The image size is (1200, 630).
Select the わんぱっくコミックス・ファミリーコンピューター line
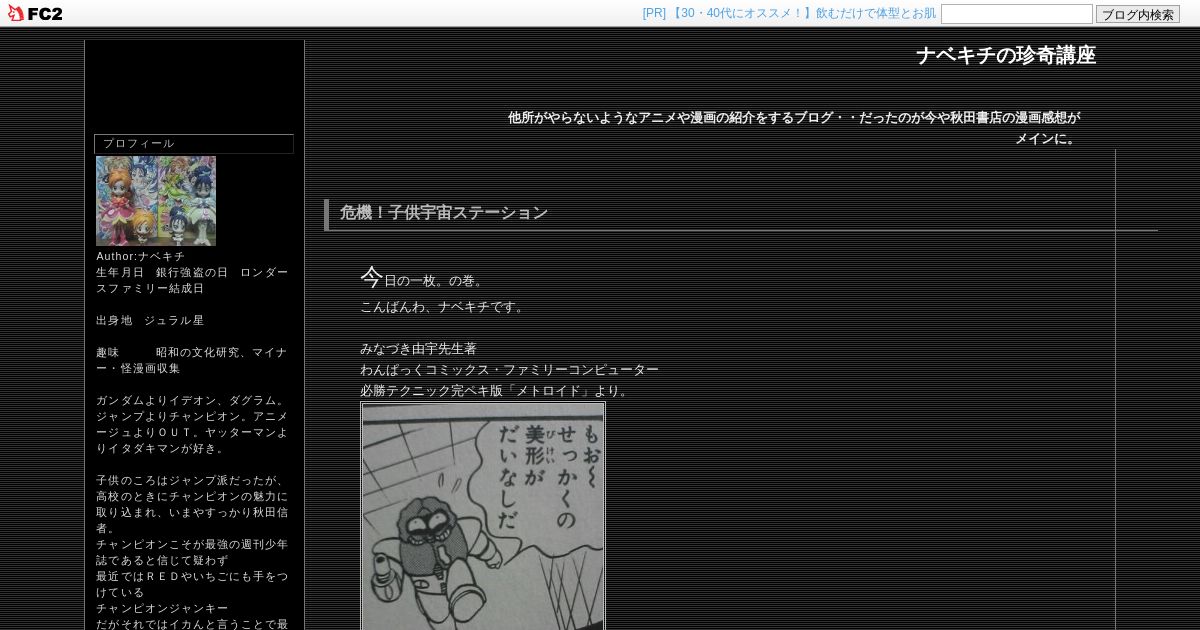click(x=509, y=370)
